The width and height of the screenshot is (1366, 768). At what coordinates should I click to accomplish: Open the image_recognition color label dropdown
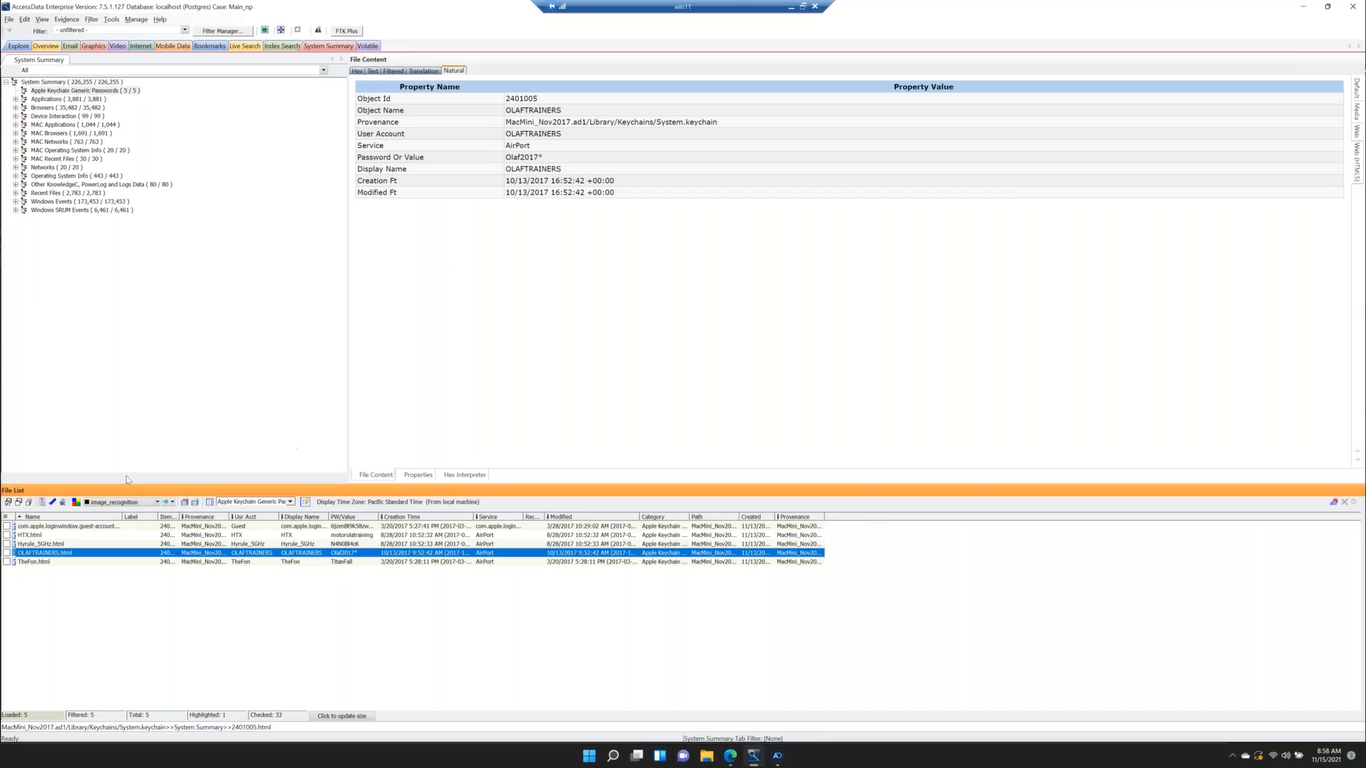(157, 502)
